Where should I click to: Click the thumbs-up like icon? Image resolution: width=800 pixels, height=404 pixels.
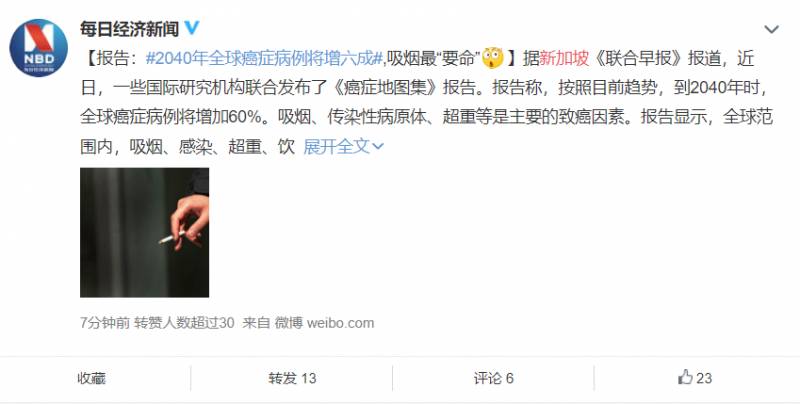click(685, 377)
